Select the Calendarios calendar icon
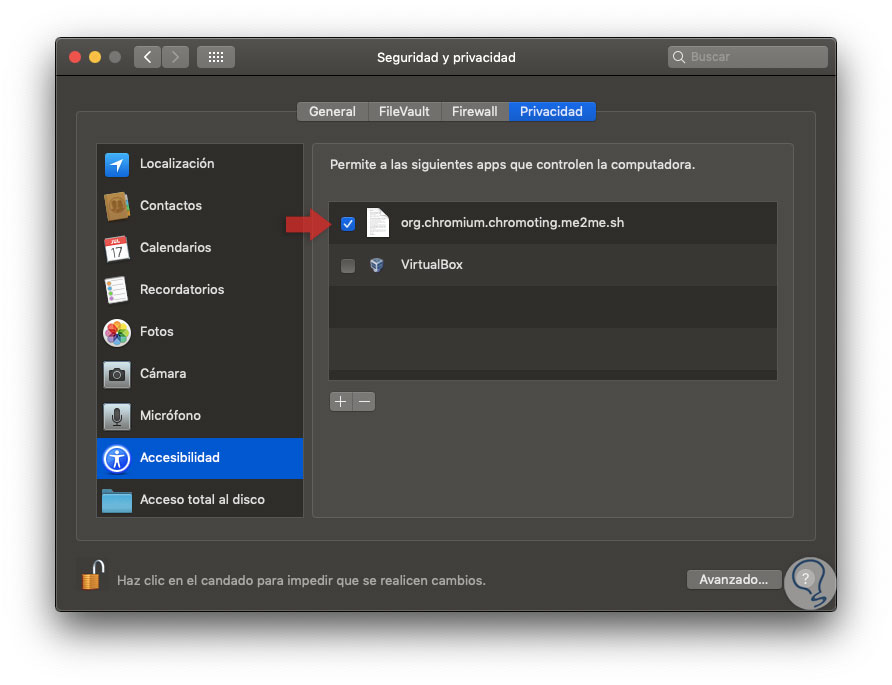Image resolution: width=892 pixels, height=685 pixels. click(117, 248)
